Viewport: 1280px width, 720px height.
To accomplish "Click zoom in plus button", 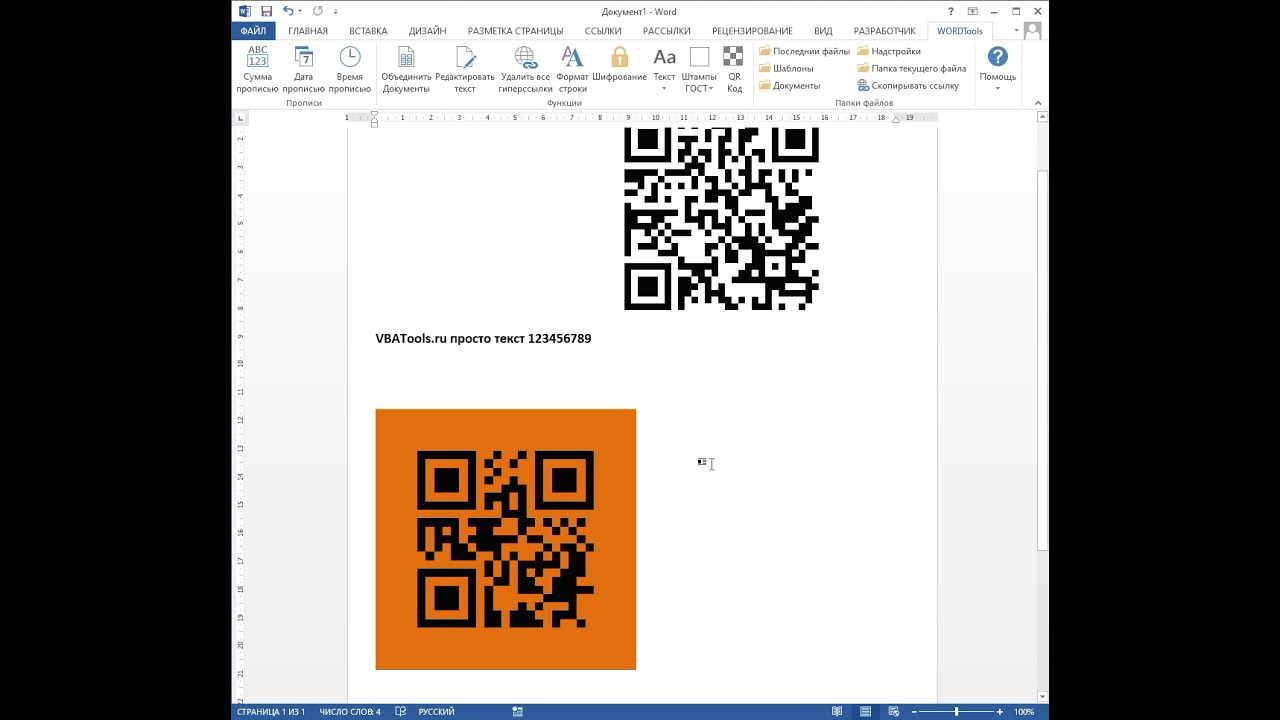I will pos(1000,712).
